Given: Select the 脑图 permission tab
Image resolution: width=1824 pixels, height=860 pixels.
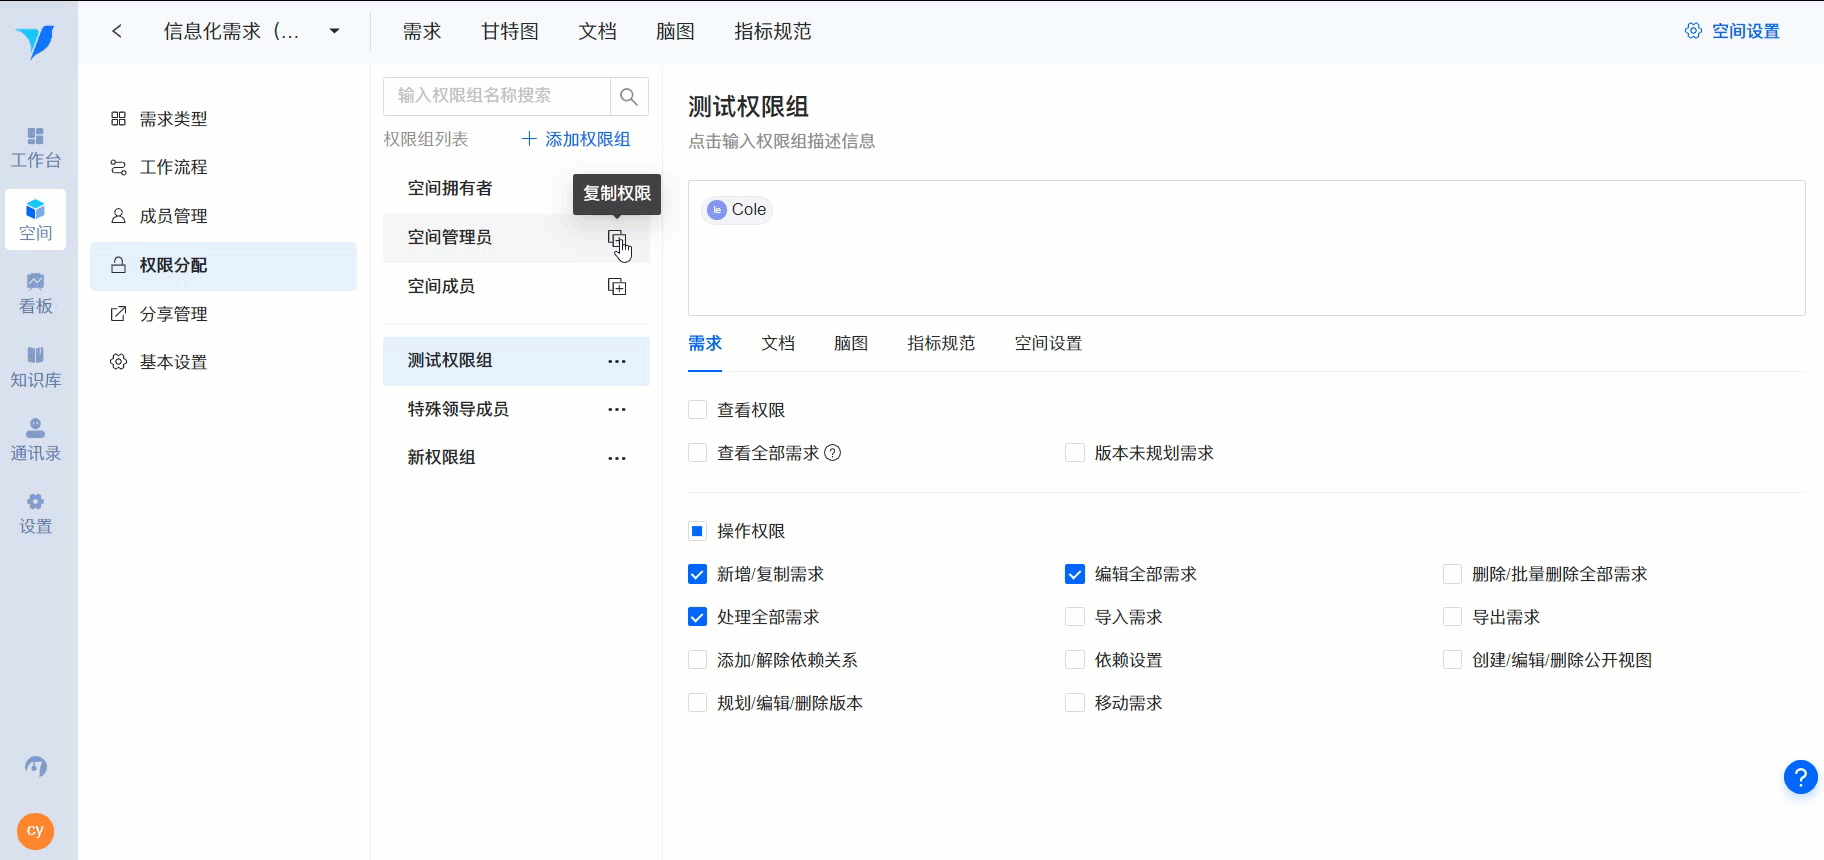Looking at the screenshot, I should (x=851, y=343).
